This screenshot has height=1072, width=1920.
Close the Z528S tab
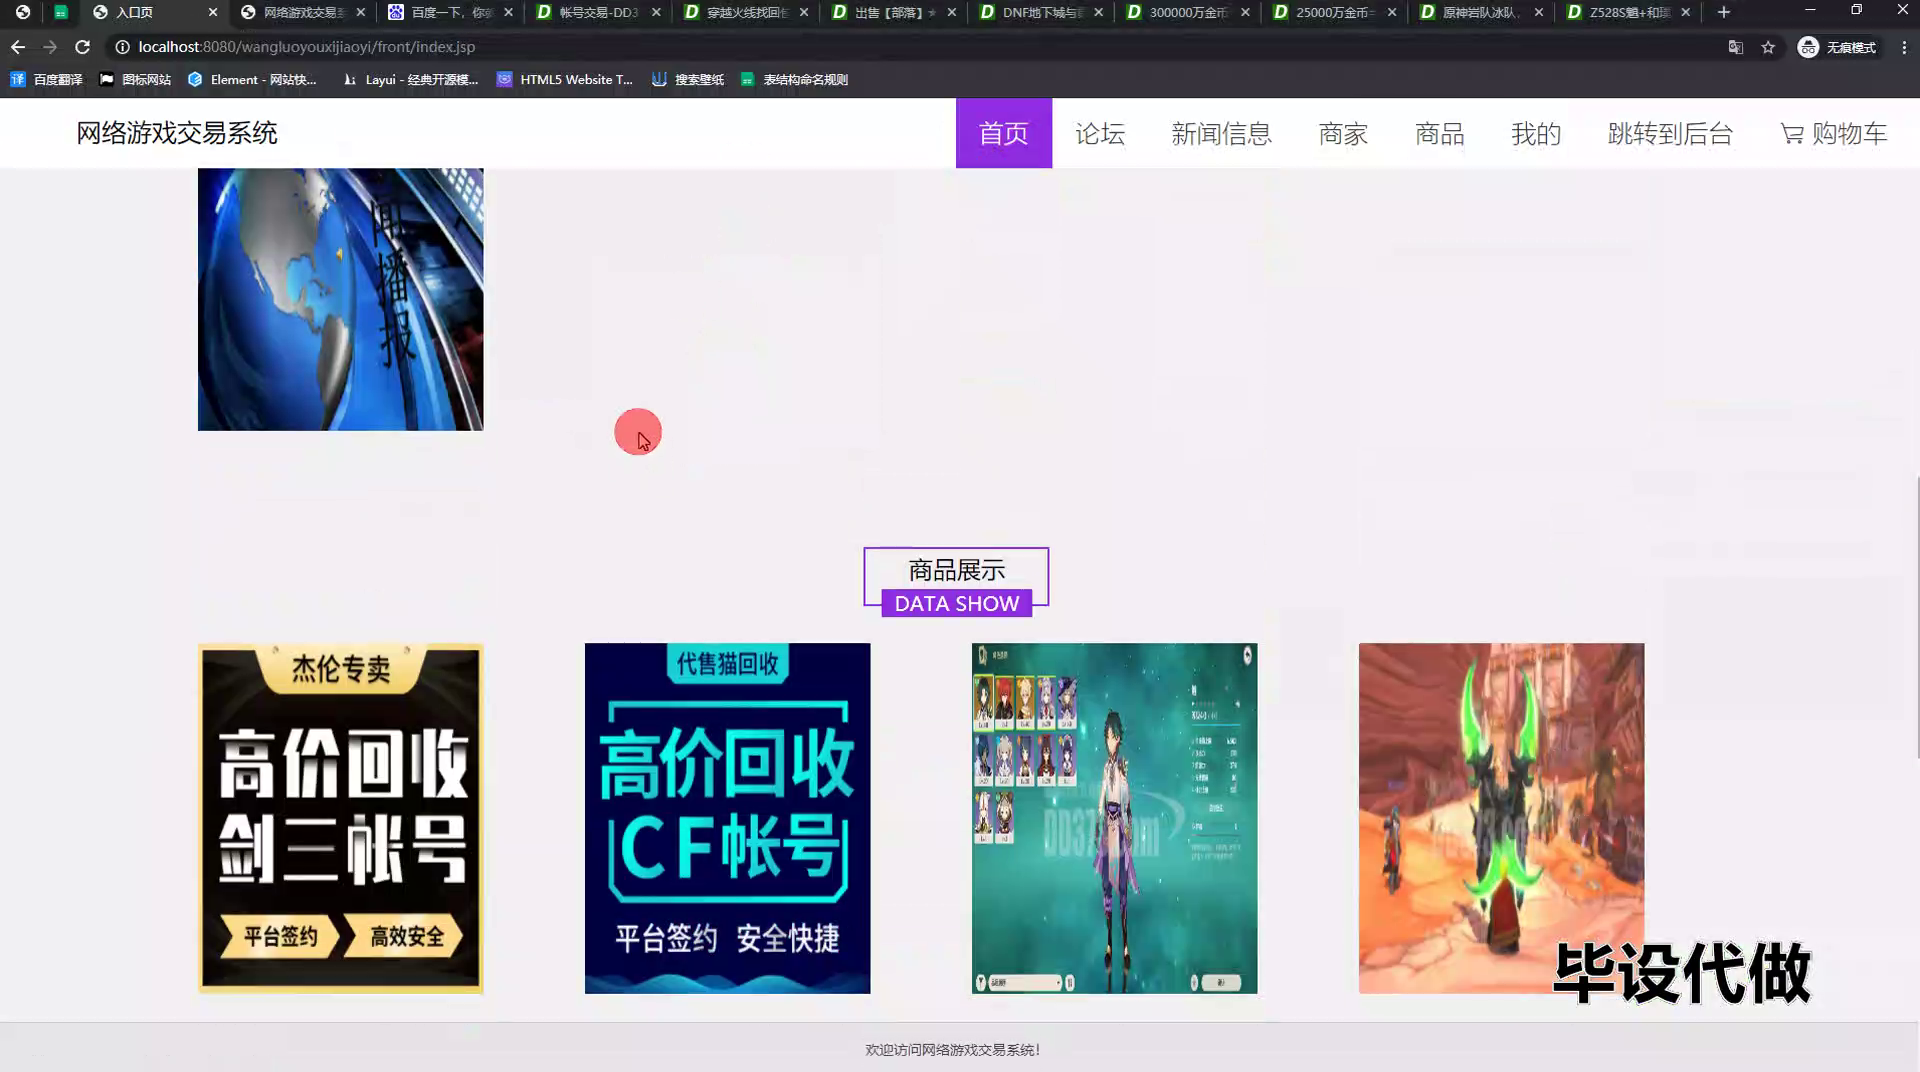click(x=1686, y=12)
